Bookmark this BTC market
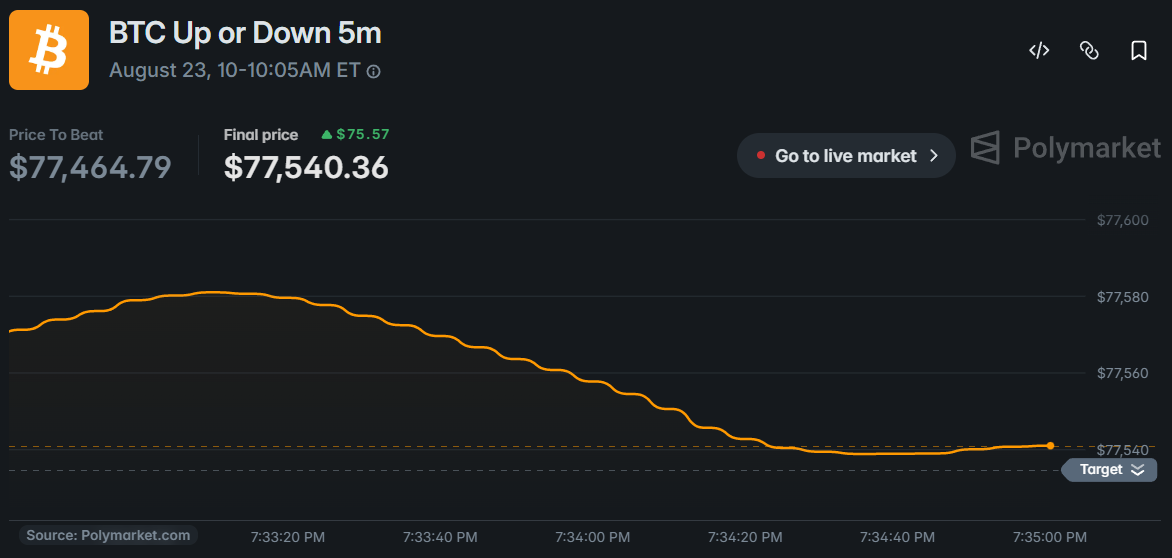This screenshot has height=558, width=1172. 1138,51
